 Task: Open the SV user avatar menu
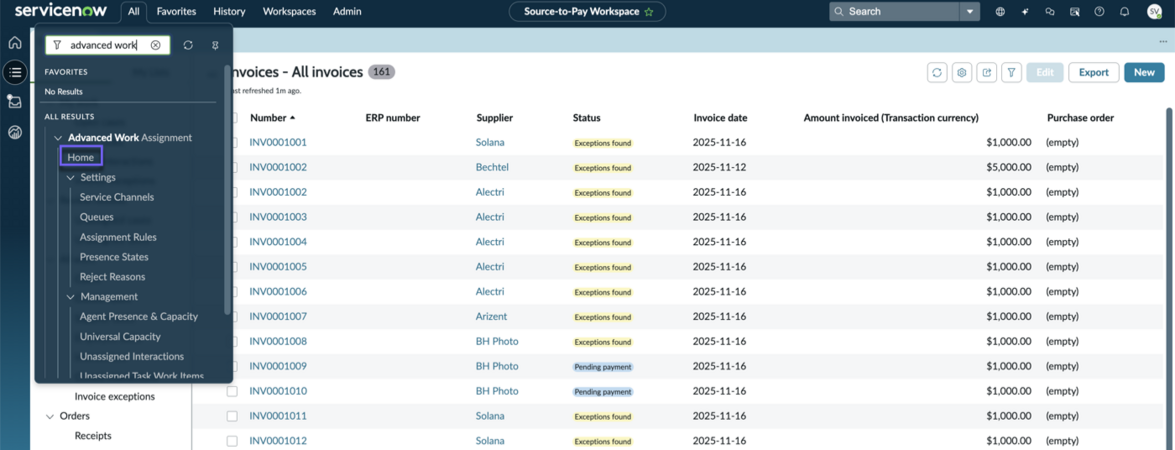coord(1154,11)
